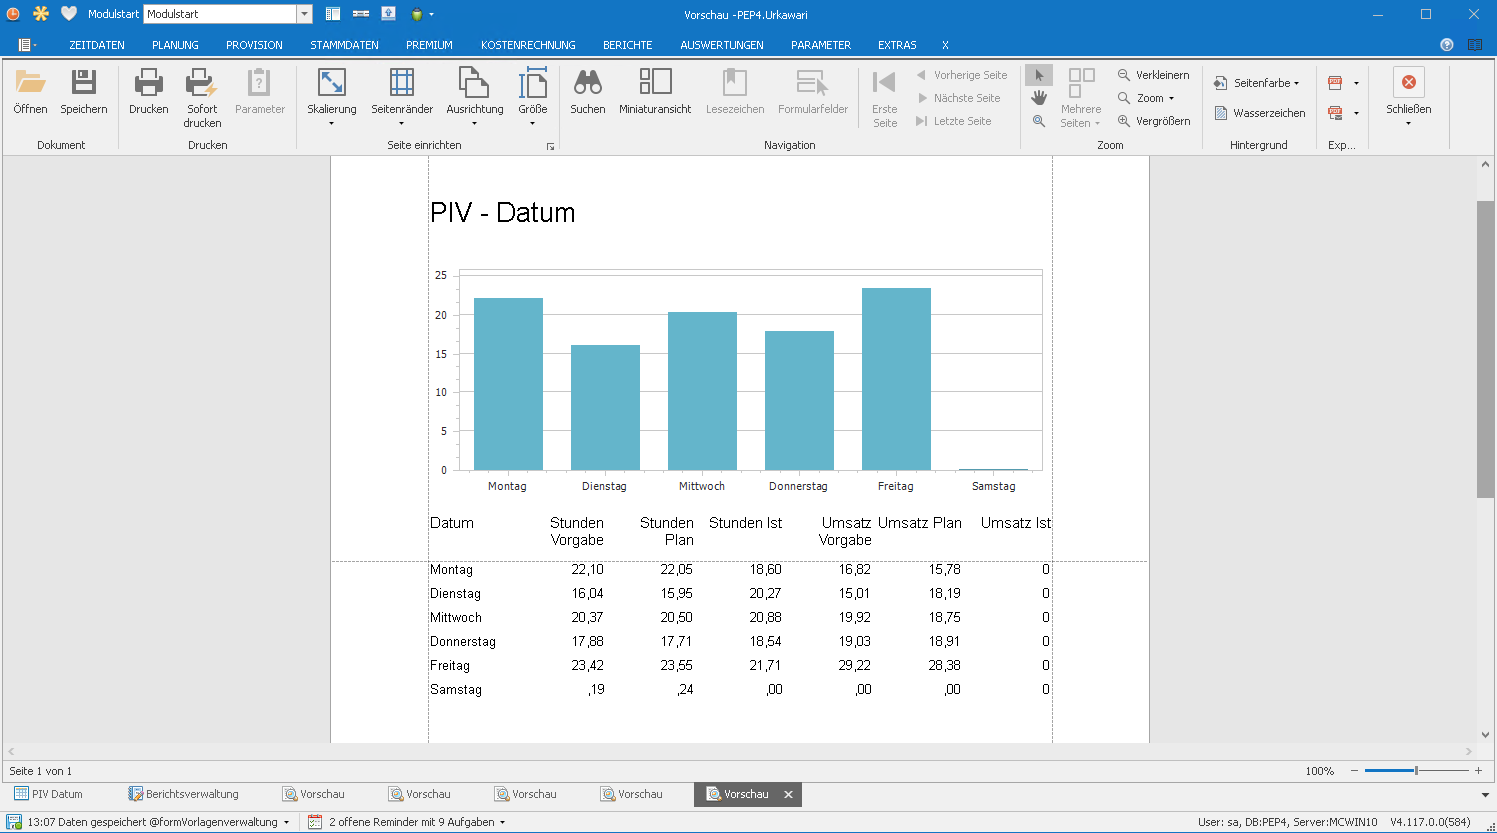Select the hand pan tool
Viewport: 1497px width, 833px height.
point(1039,98)
